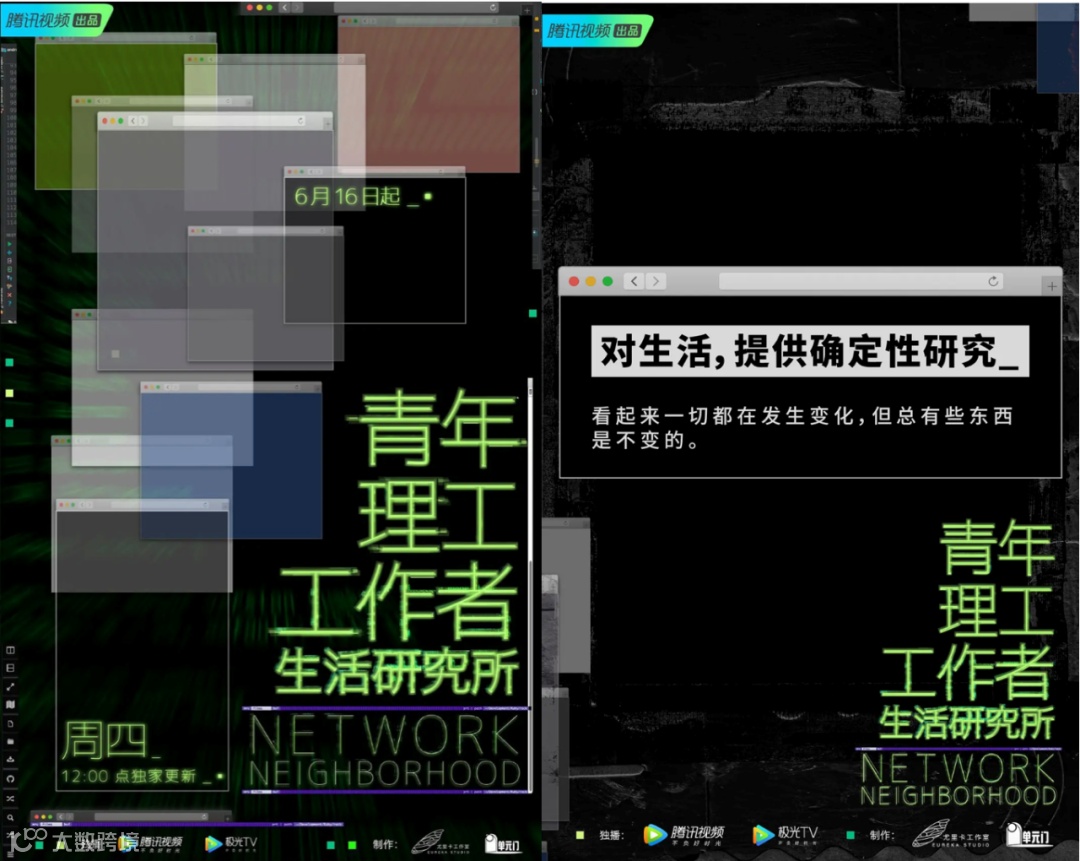1080x861 pixels.
Task: Click reload icon in left poster white browser window
Action: click(300, 121)
